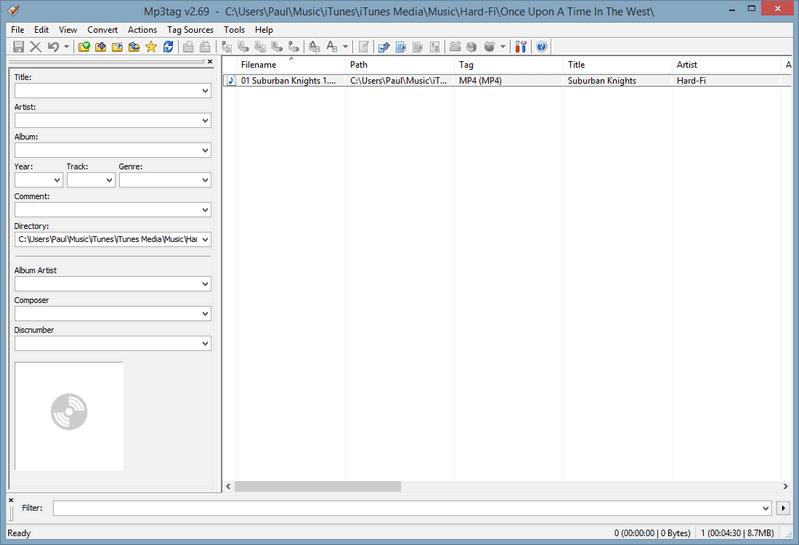Click the horizontal scrollbar of the file list
The height and width of the screenshot is (545, 799).
point(318,487)
